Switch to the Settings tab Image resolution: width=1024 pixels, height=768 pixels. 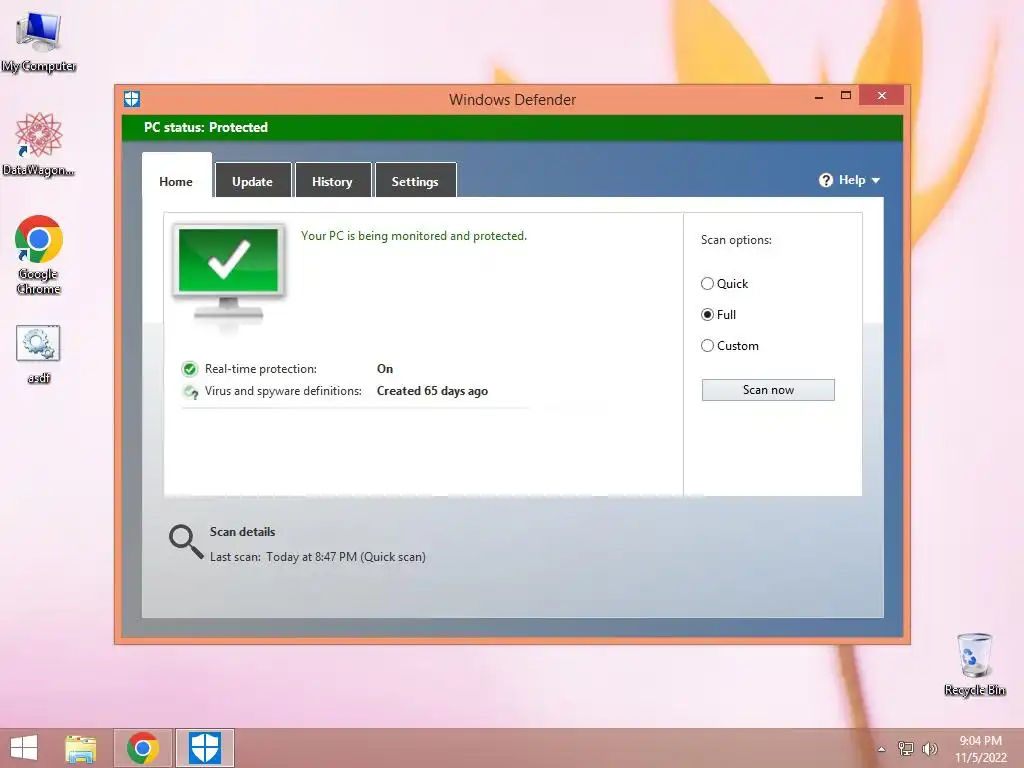click(415, 182)
